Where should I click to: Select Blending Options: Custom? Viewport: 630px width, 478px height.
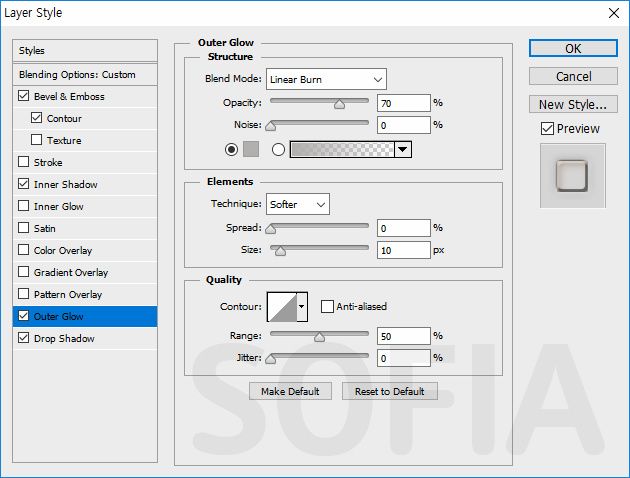click(x=85, y=74)
